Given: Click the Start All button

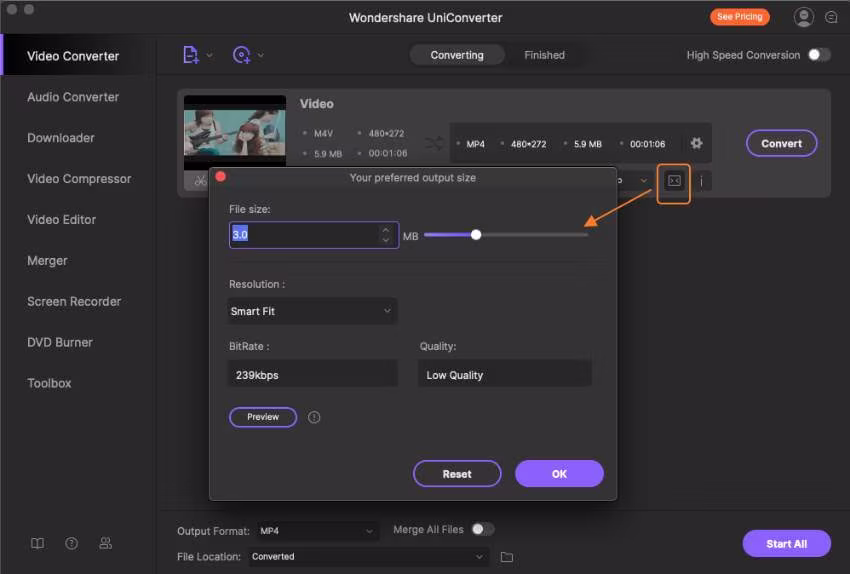Looking at the screenshot, I should (x=786, y=544).
